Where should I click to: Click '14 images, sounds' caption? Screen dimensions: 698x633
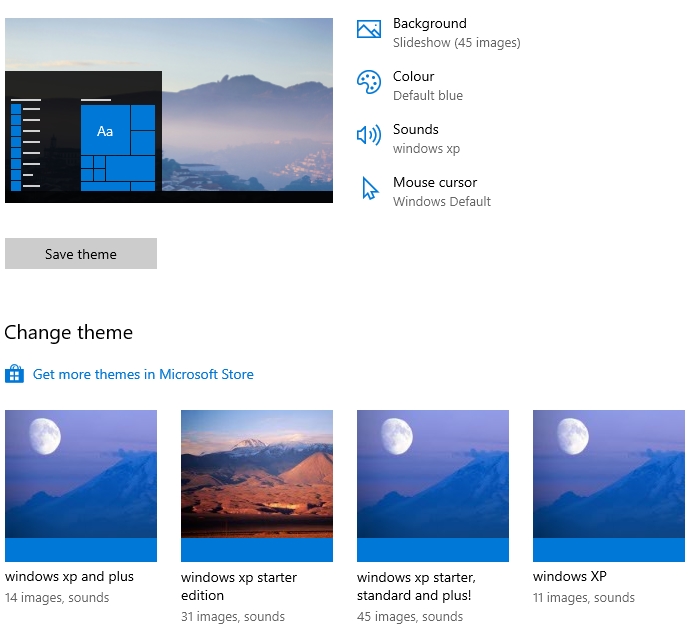pyautogui.click(x=57, y=597)
